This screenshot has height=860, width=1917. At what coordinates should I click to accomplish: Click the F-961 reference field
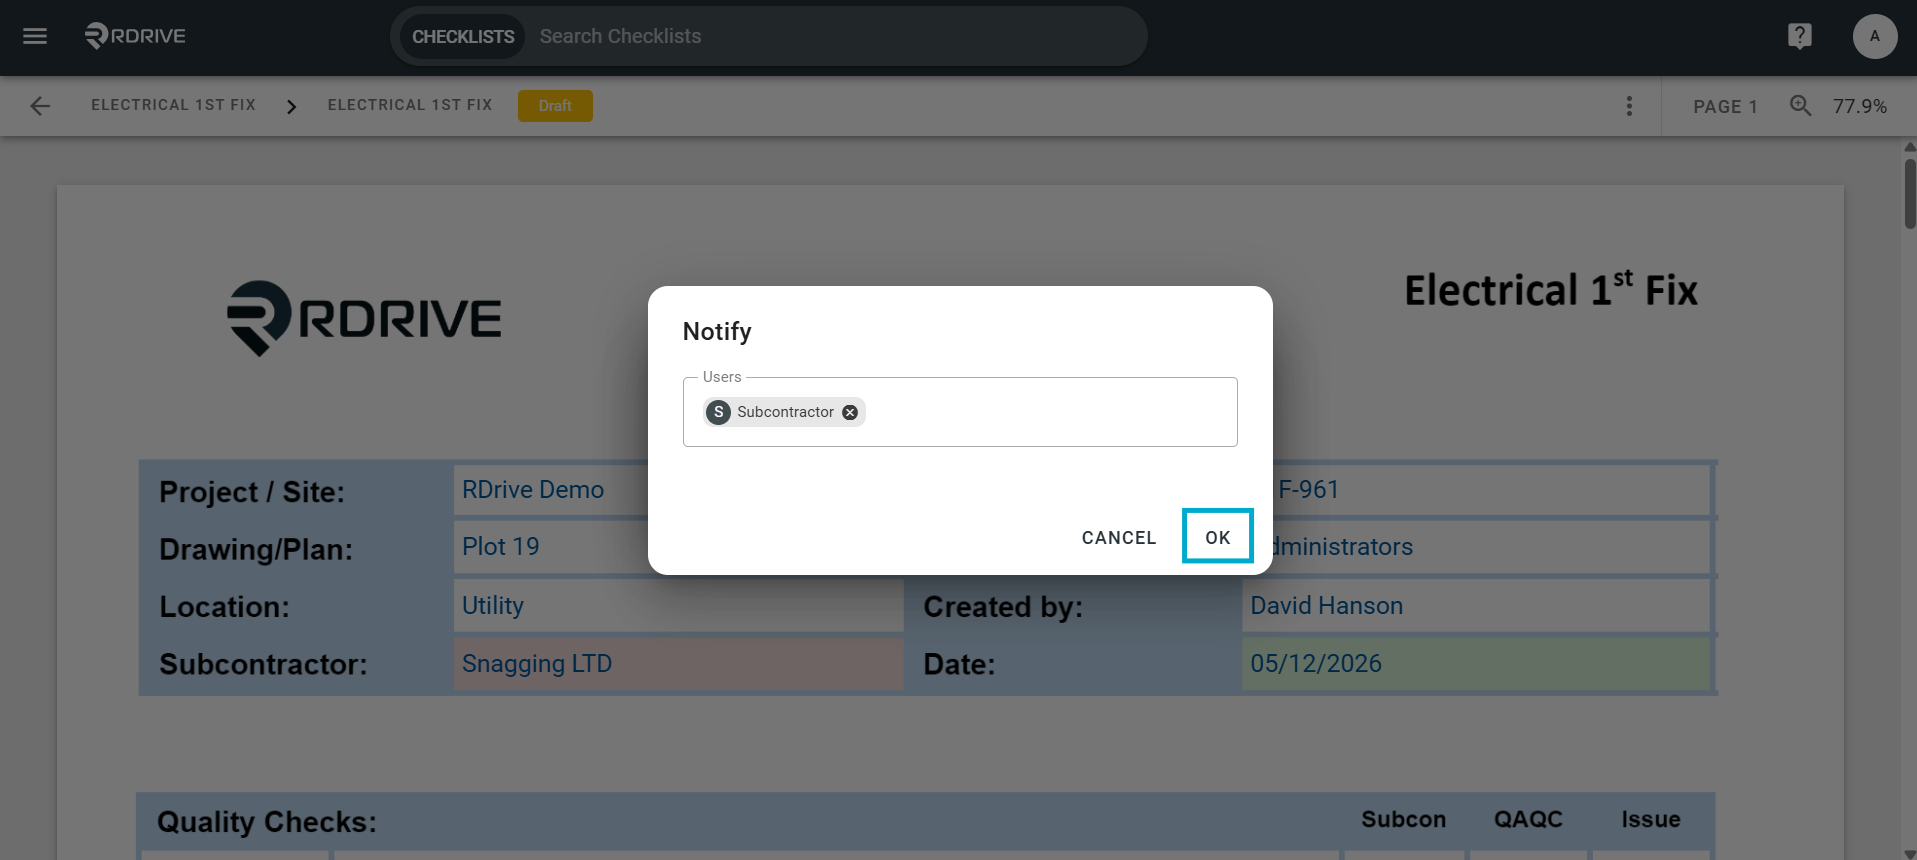[1491, 490]
